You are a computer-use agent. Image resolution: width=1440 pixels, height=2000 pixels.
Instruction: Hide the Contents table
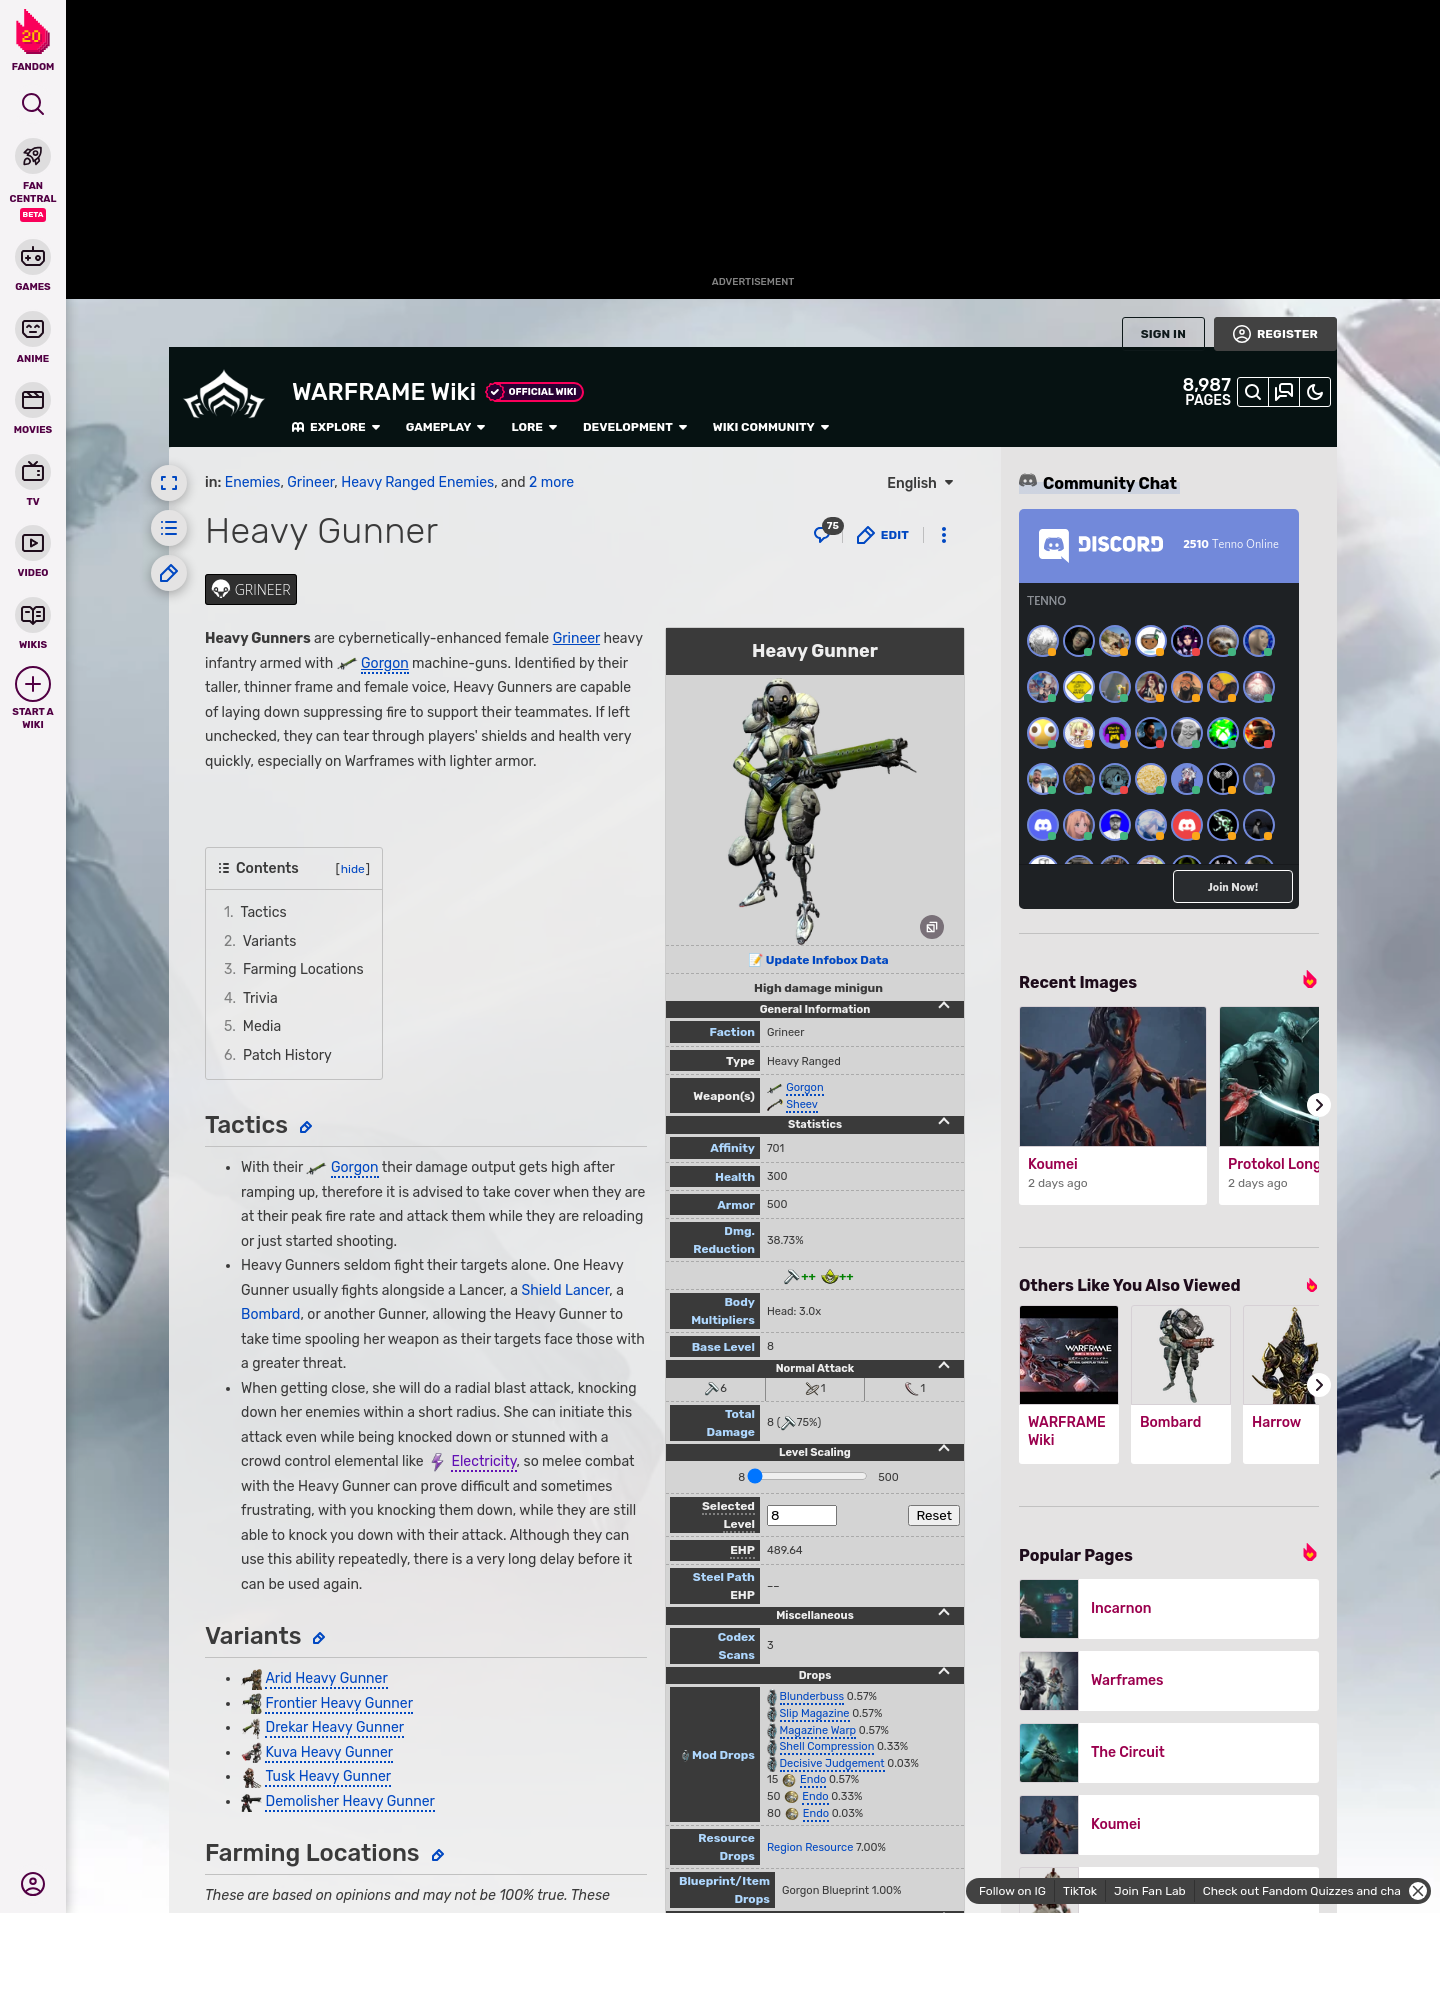point(353,869)
